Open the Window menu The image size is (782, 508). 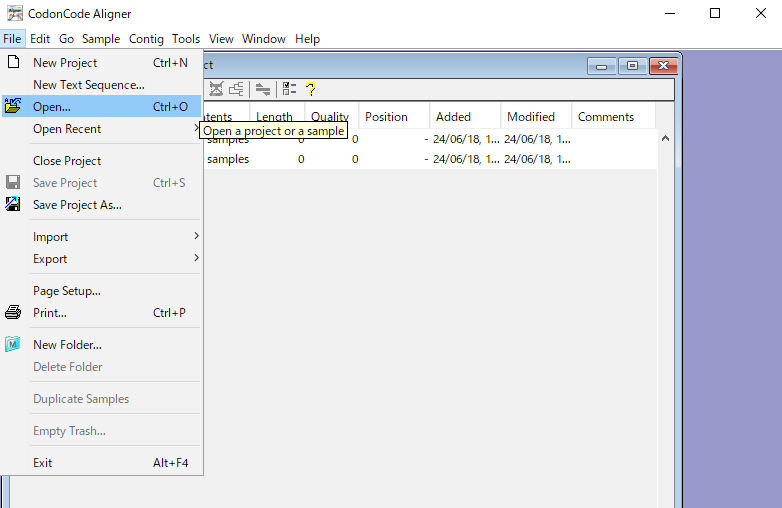[x=264, y=39]
